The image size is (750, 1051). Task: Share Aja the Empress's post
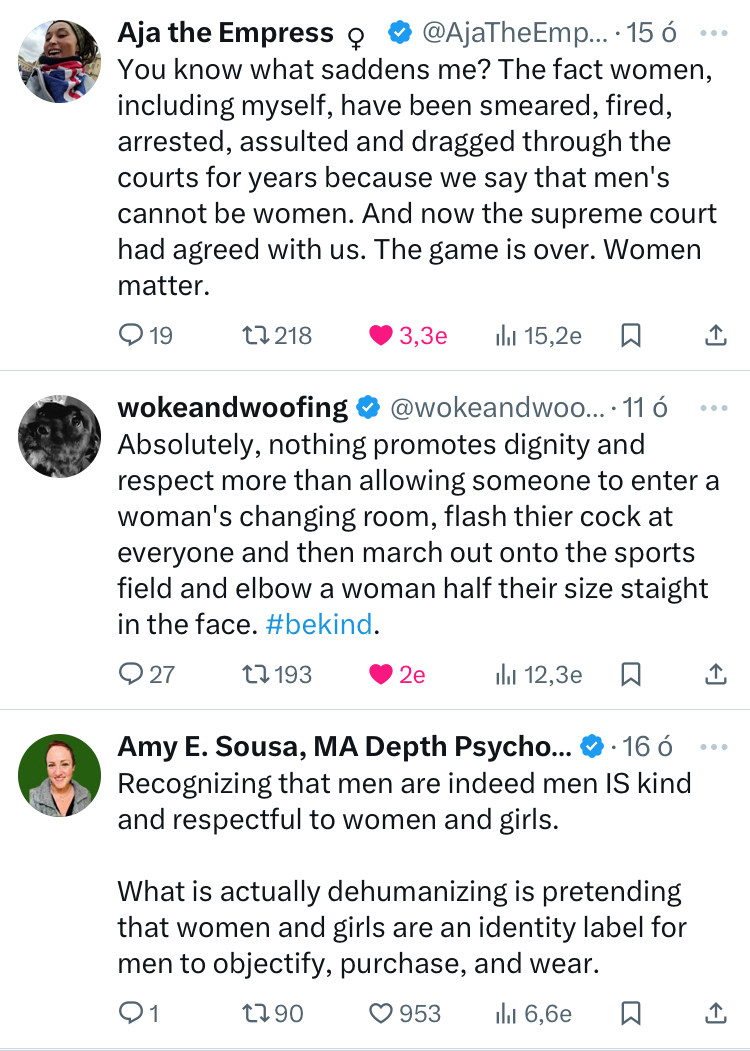point(716,336)
